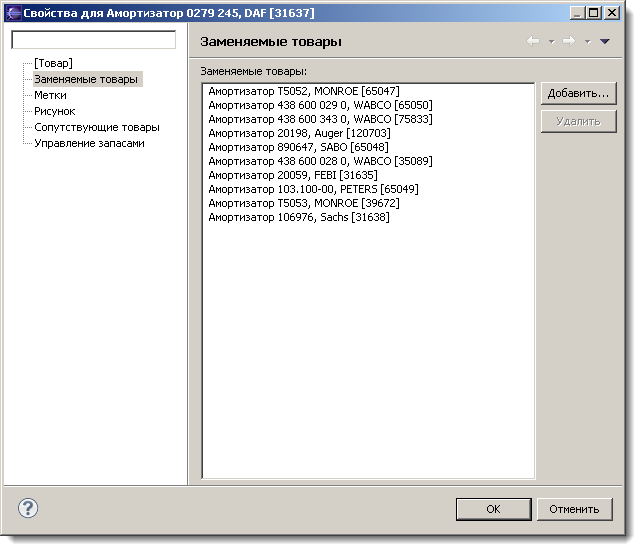The height and width of the screenshot is (551, 641).
Task: Open the Метки page
Action: pyautogui.click(x=50, y=95)
